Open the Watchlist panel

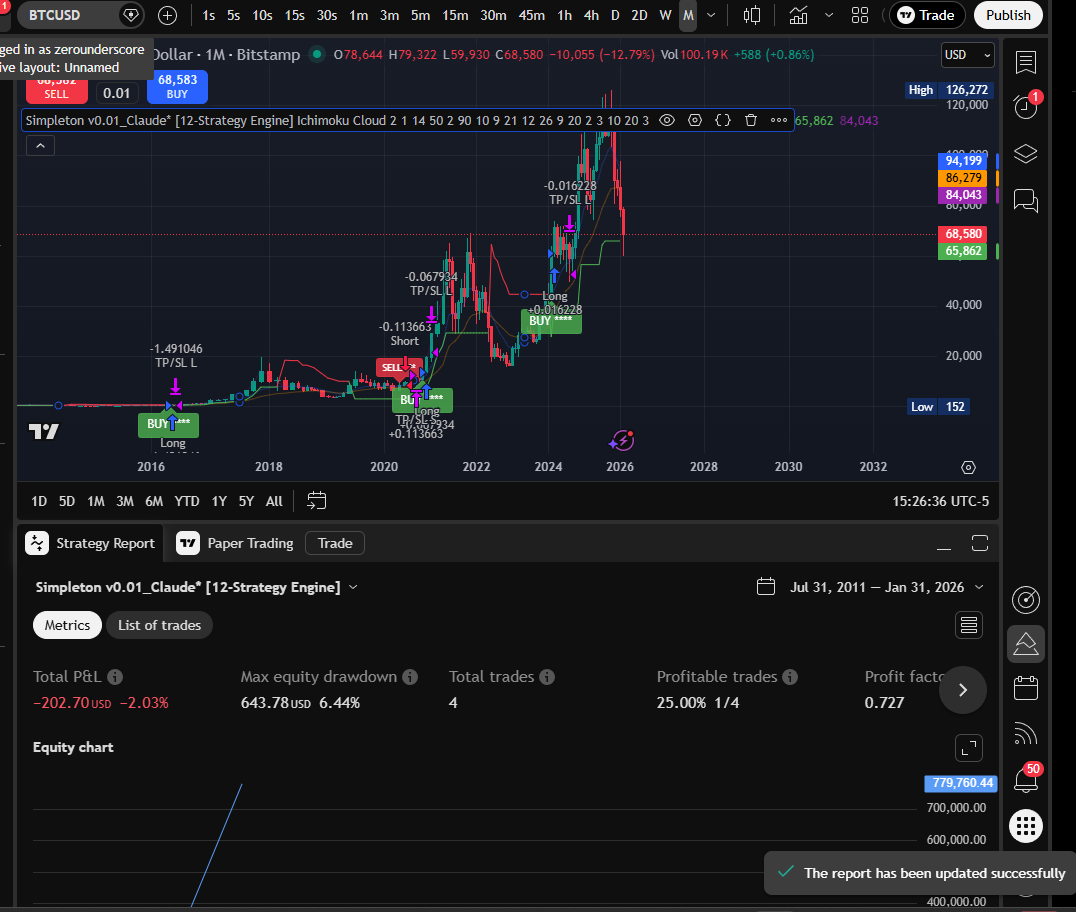click(1025, 62)
